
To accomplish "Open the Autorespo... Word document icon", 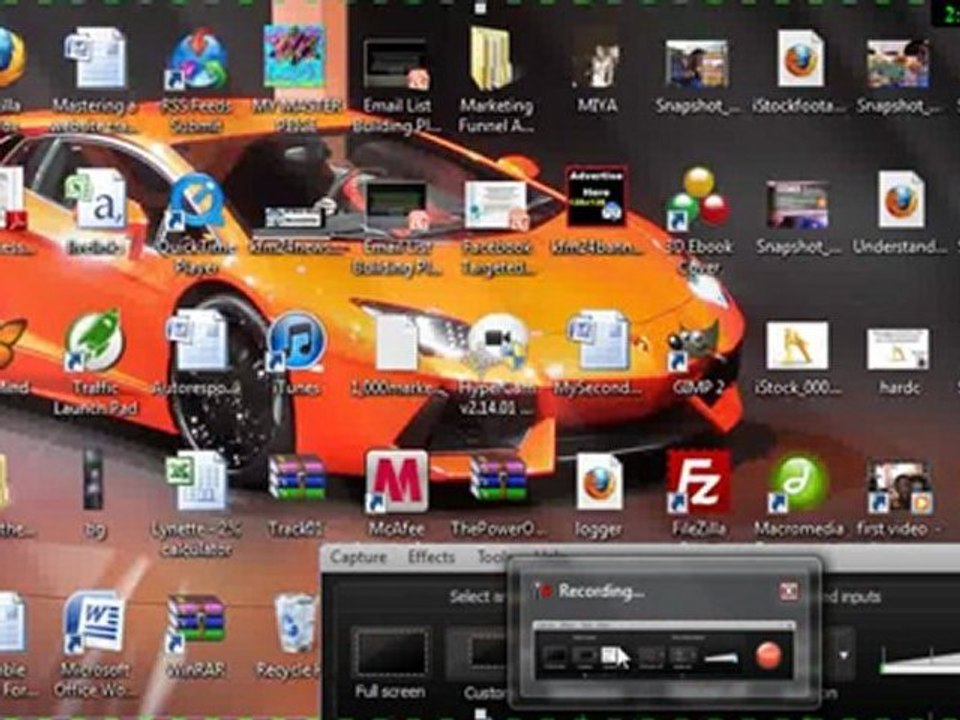I will tap(197, 340).
